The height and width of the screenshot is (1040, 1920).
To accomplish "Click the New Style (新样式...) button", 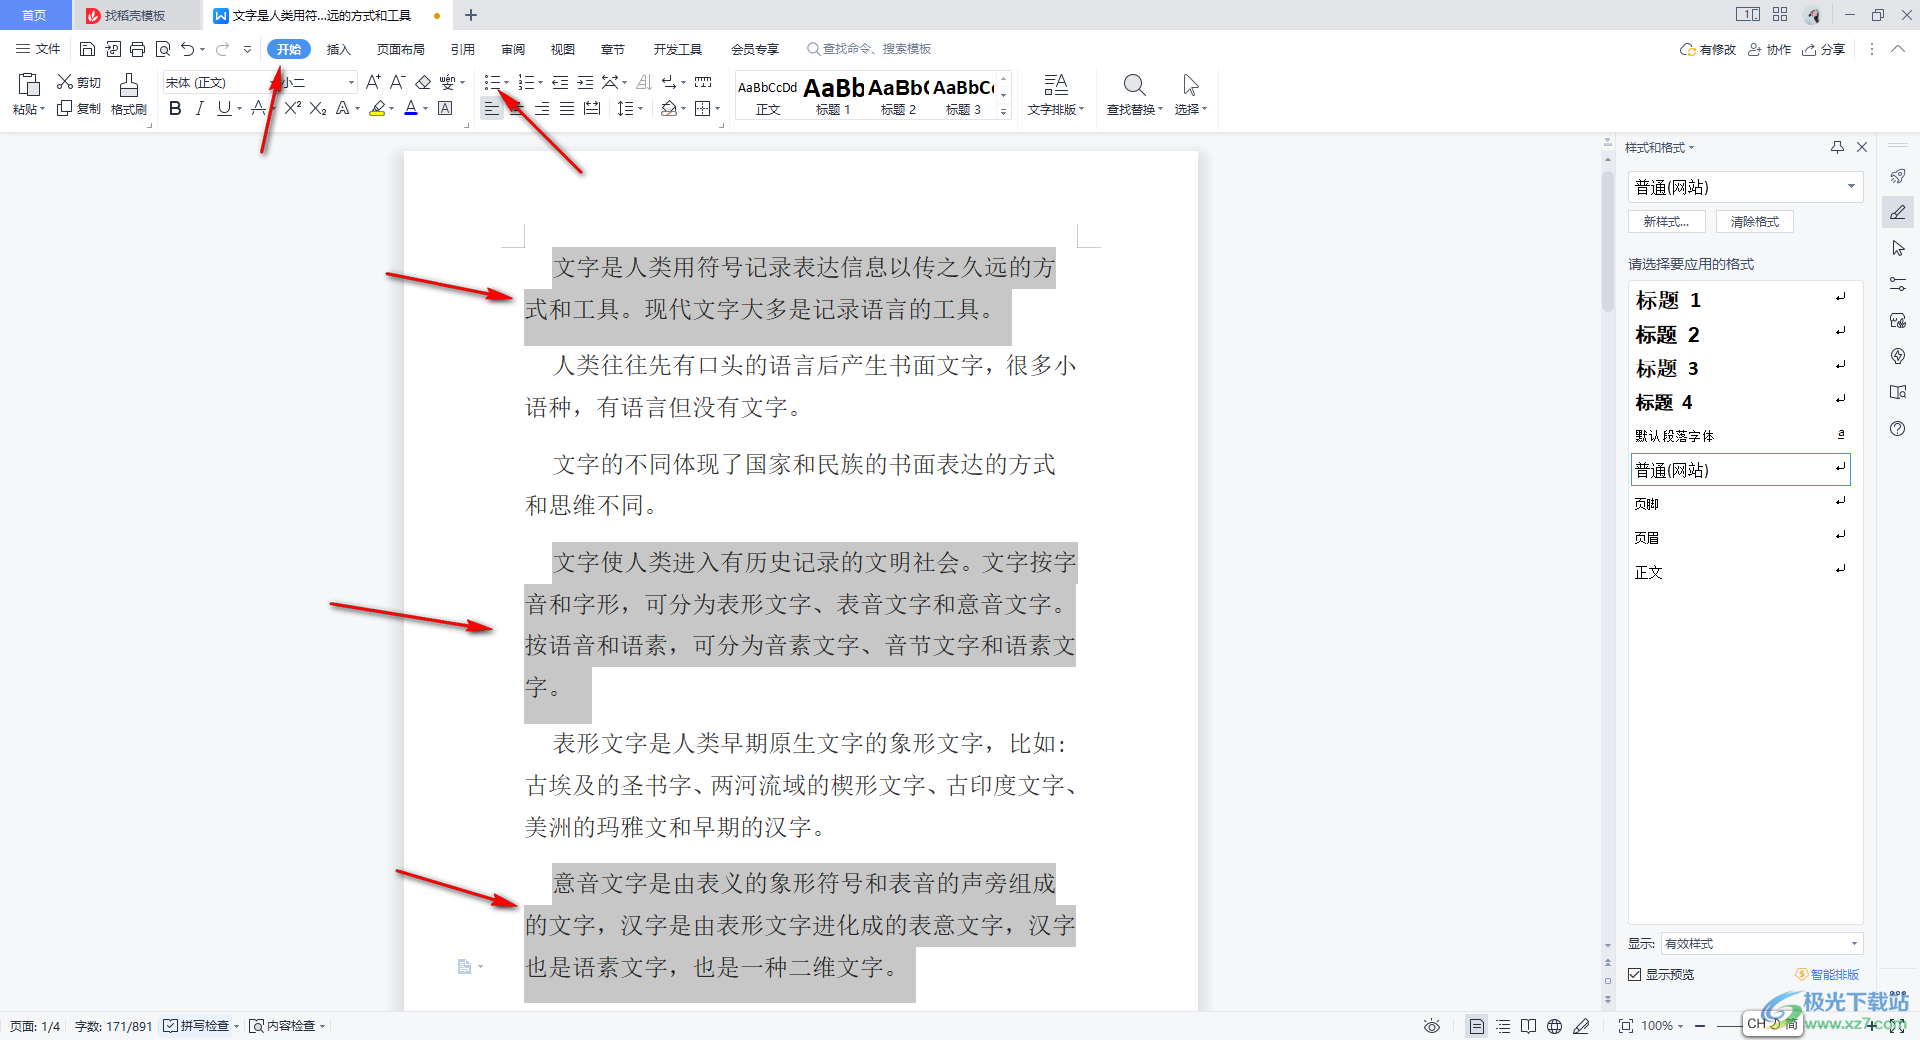I will click(1667, 222).
